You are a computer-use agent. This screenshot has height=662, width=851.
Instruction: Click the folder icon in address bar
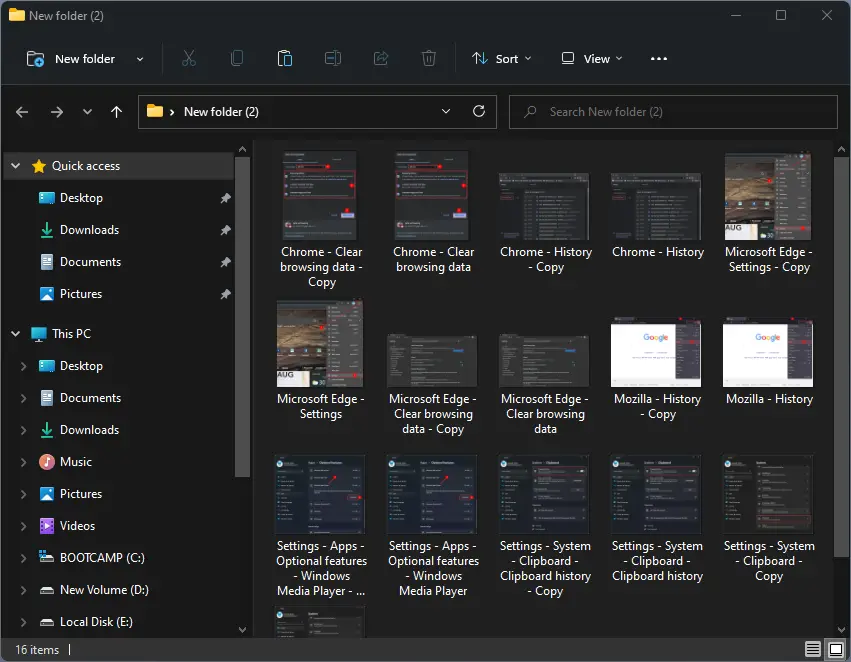click(x=155, y=111)
